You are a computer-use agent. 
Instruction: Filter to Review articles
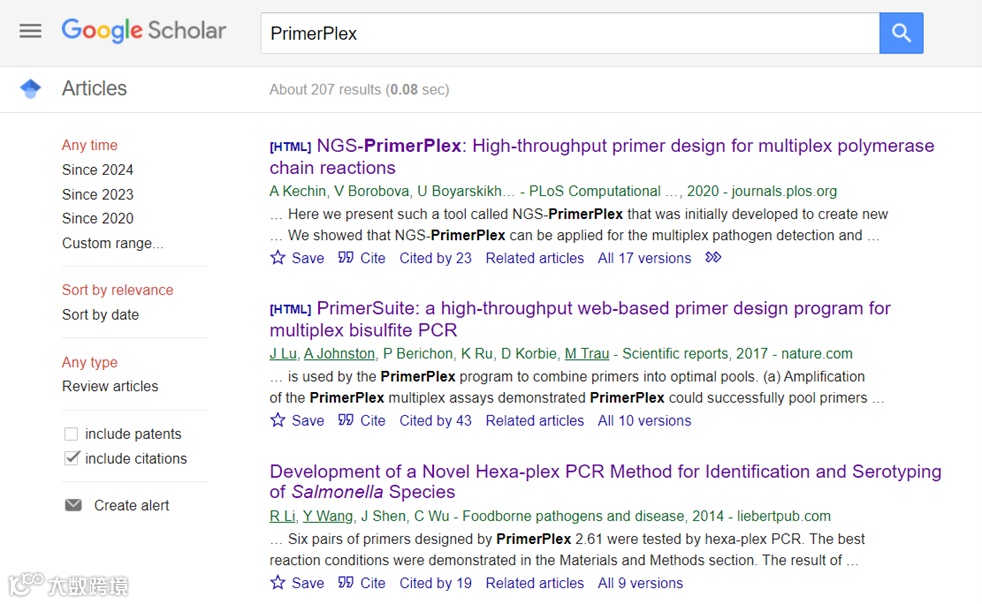[x=110, y=386]
